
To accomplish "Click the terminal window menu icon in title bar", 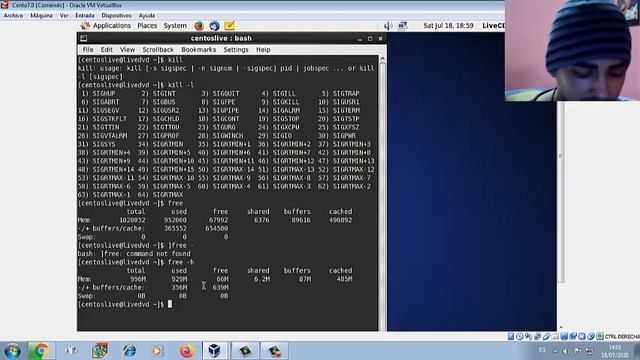I will pos(84,38).
